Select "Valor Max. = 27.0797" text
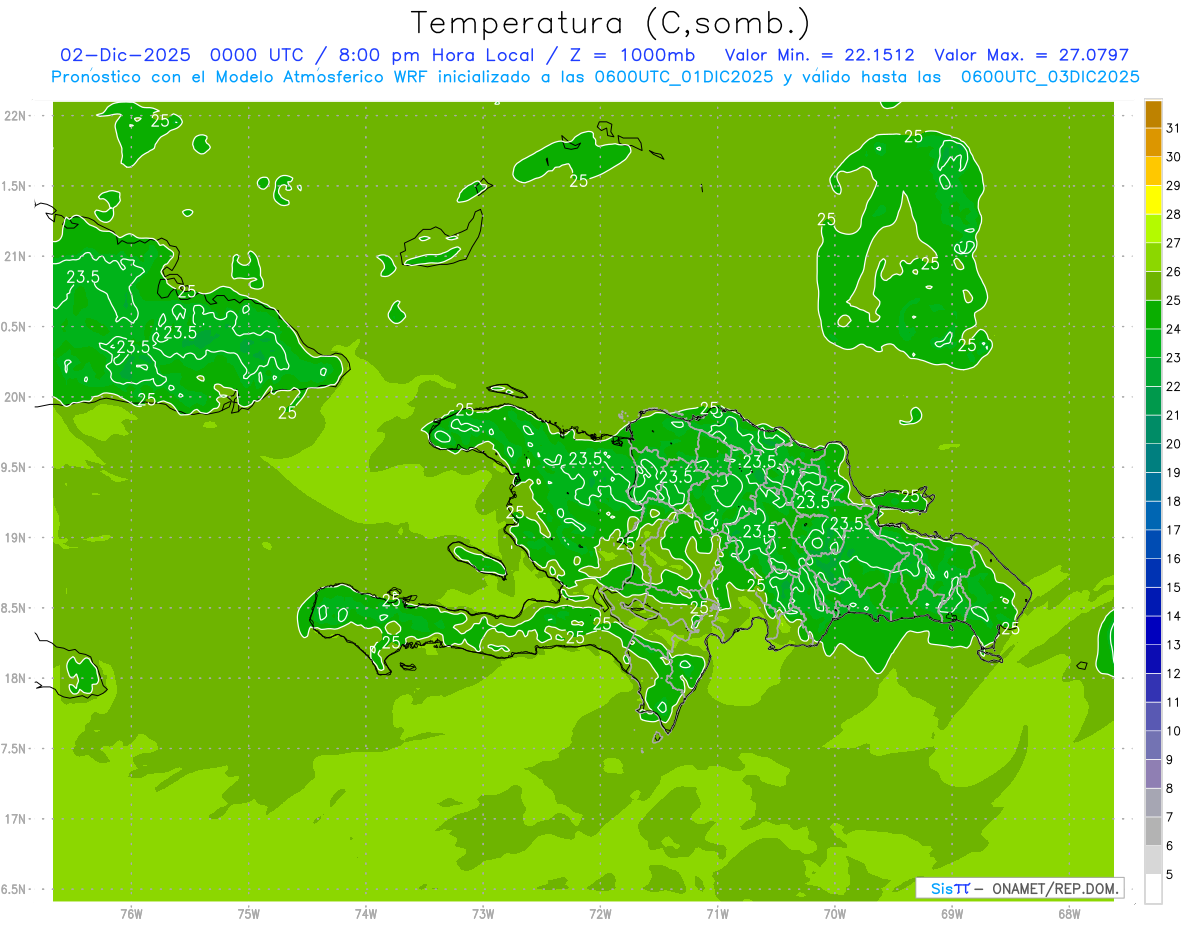 1031,55
